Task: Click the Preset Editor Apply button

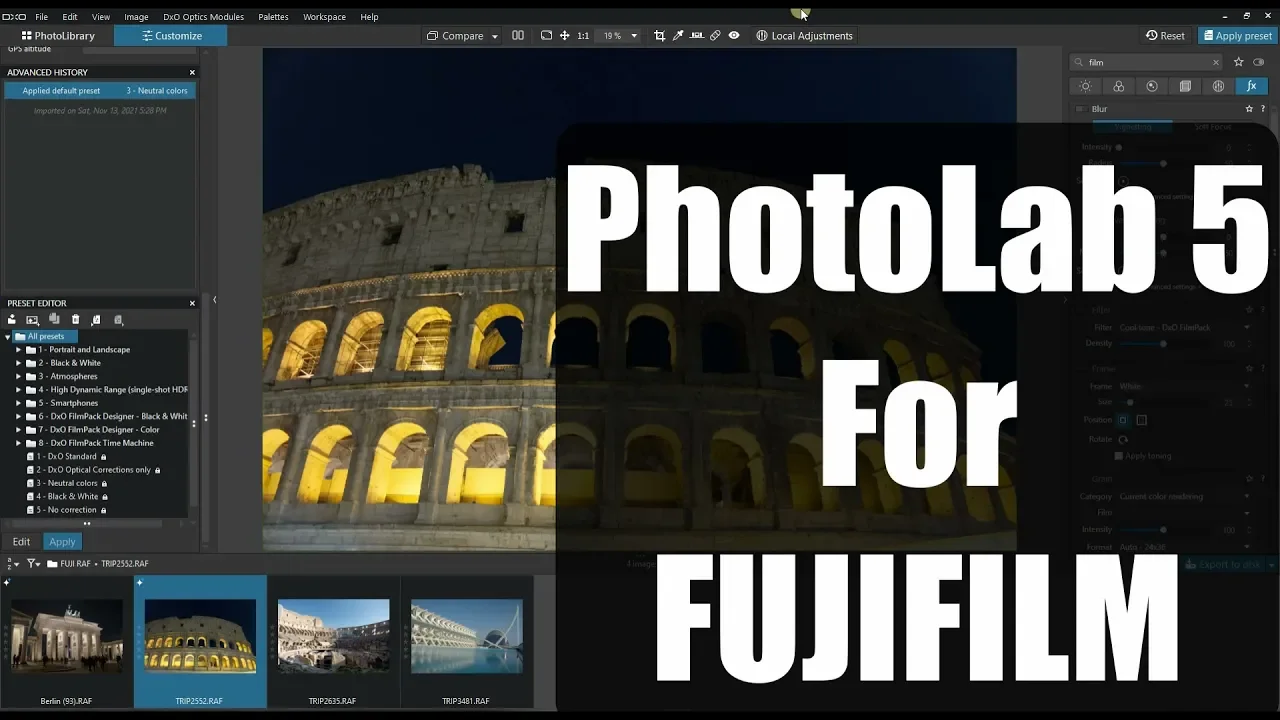Action: [x=62, y=542]
